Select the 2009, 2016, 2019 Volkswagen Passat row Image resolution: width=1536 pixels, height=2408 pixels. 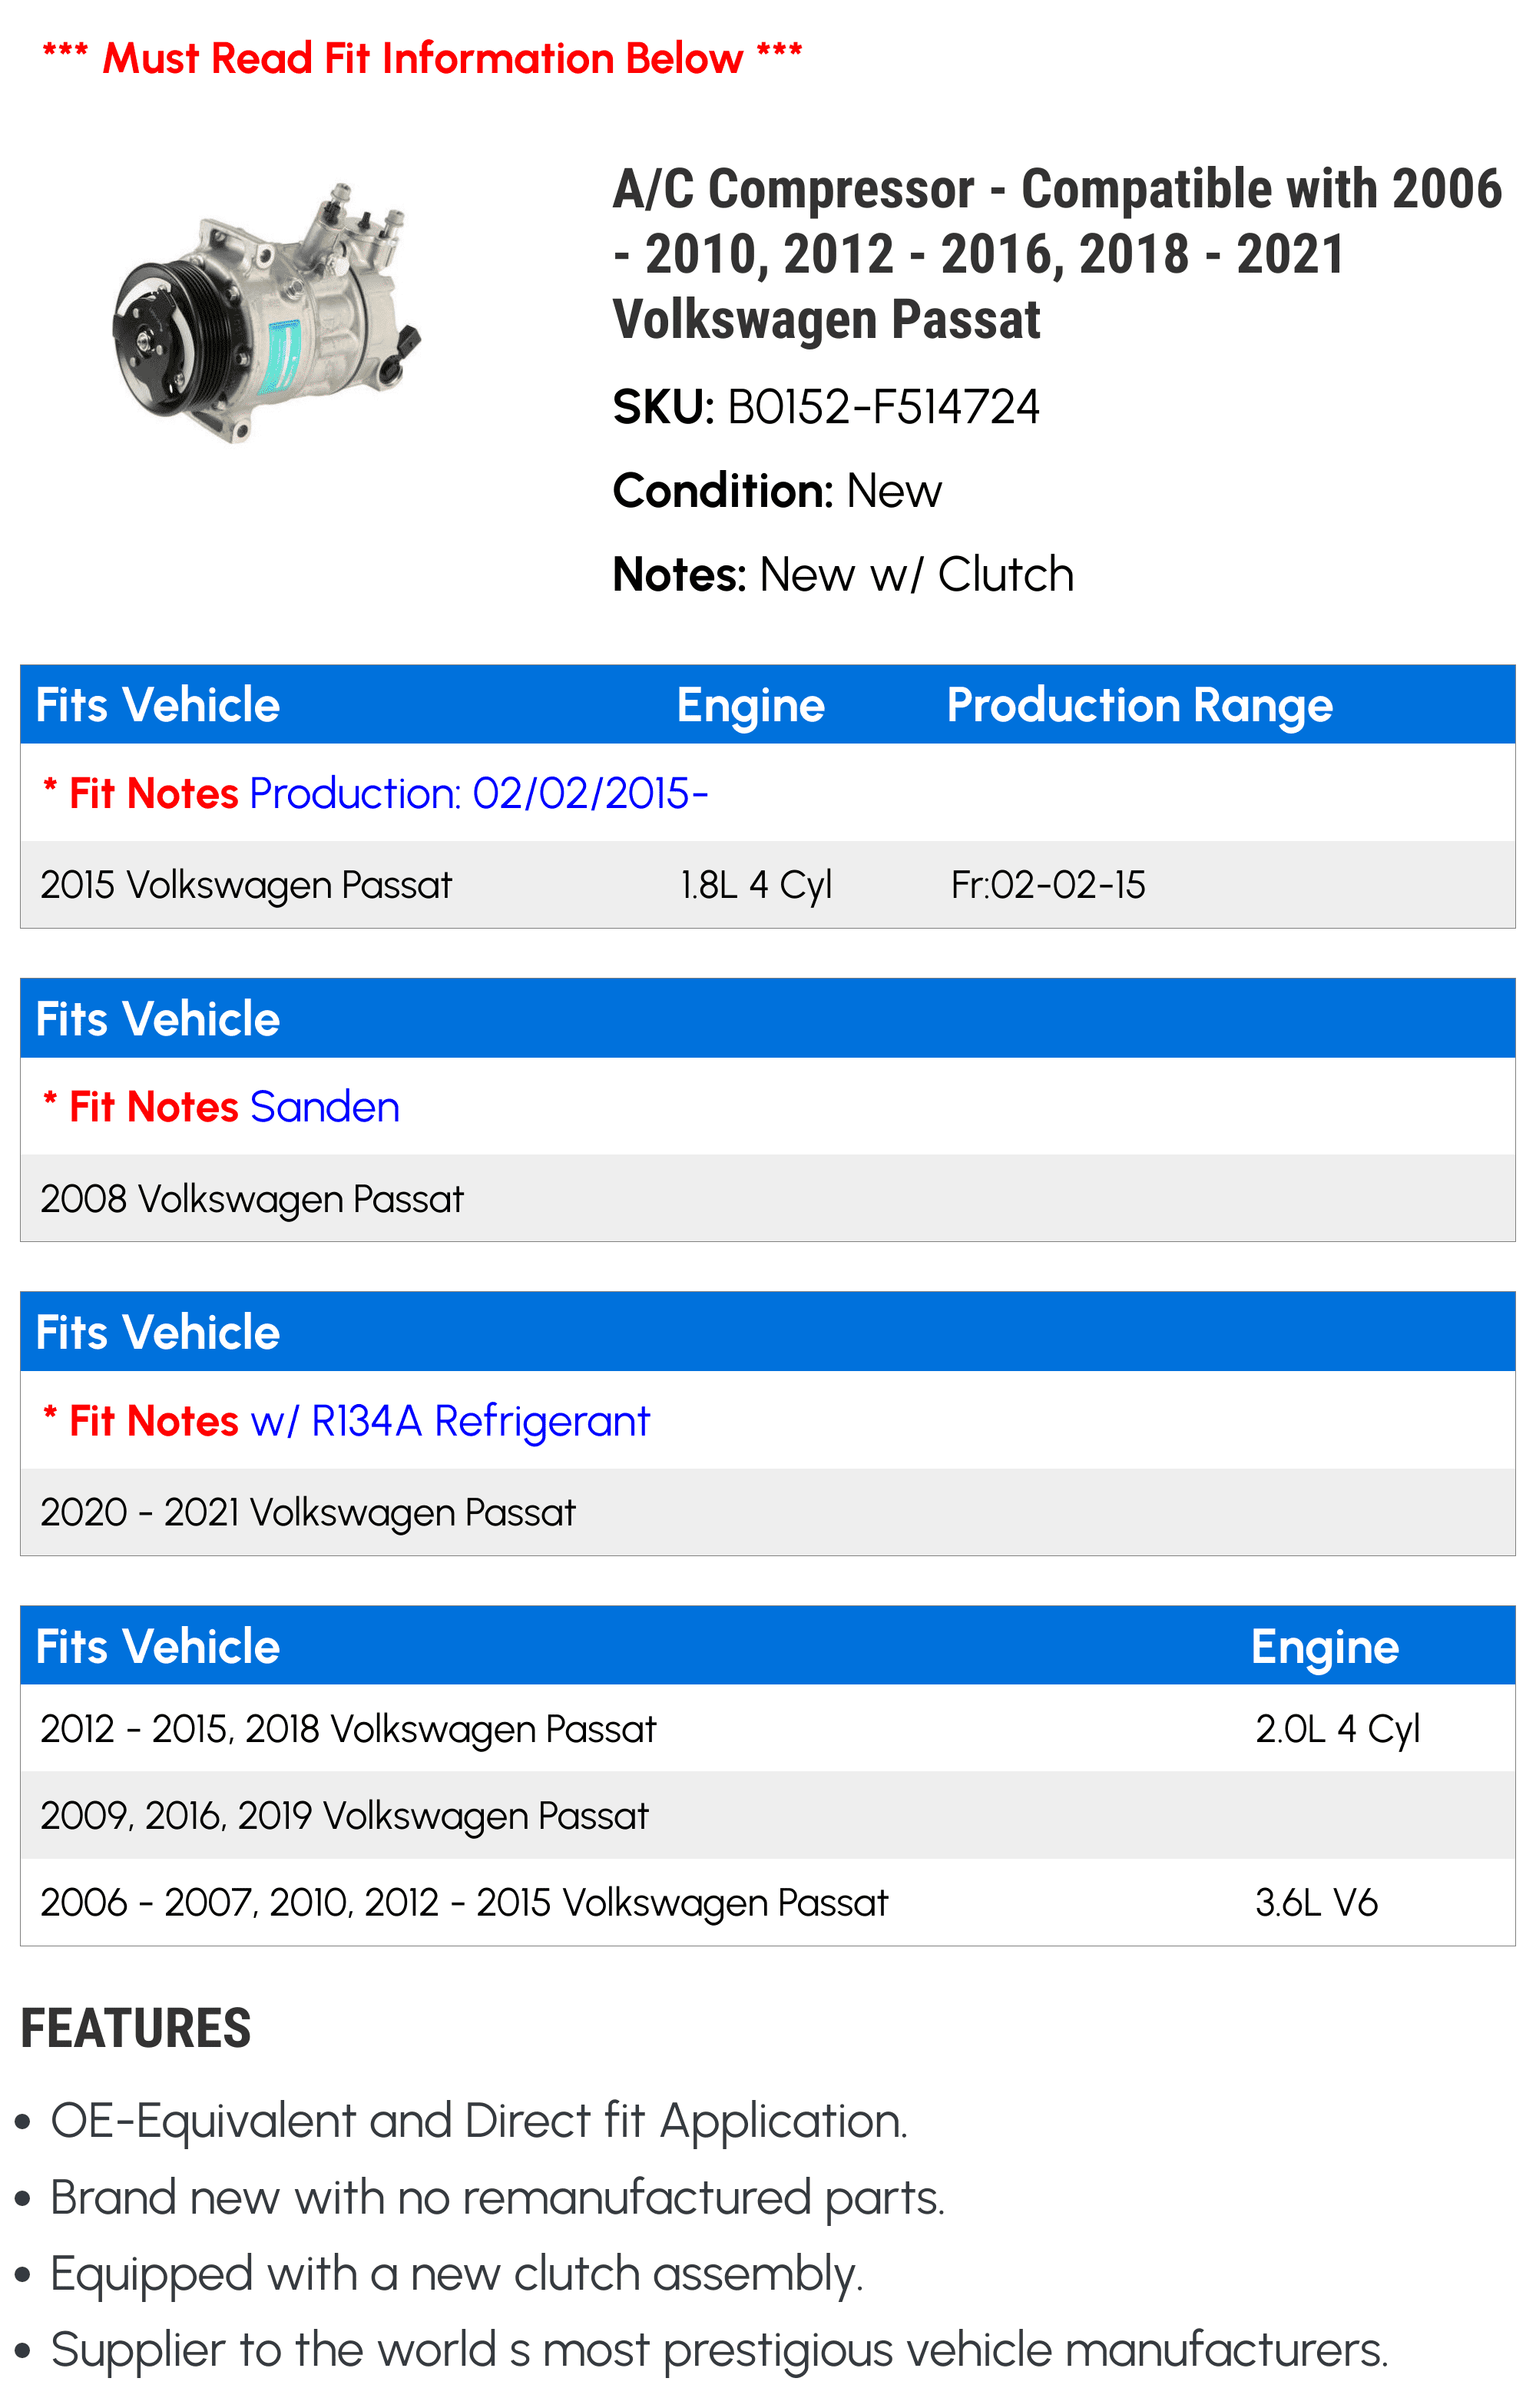(768, 1816)
